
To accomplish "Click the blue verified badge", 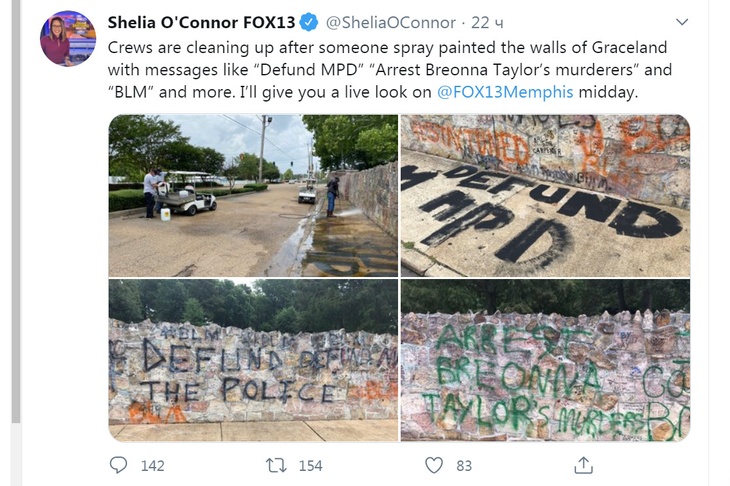I will 311,22.
